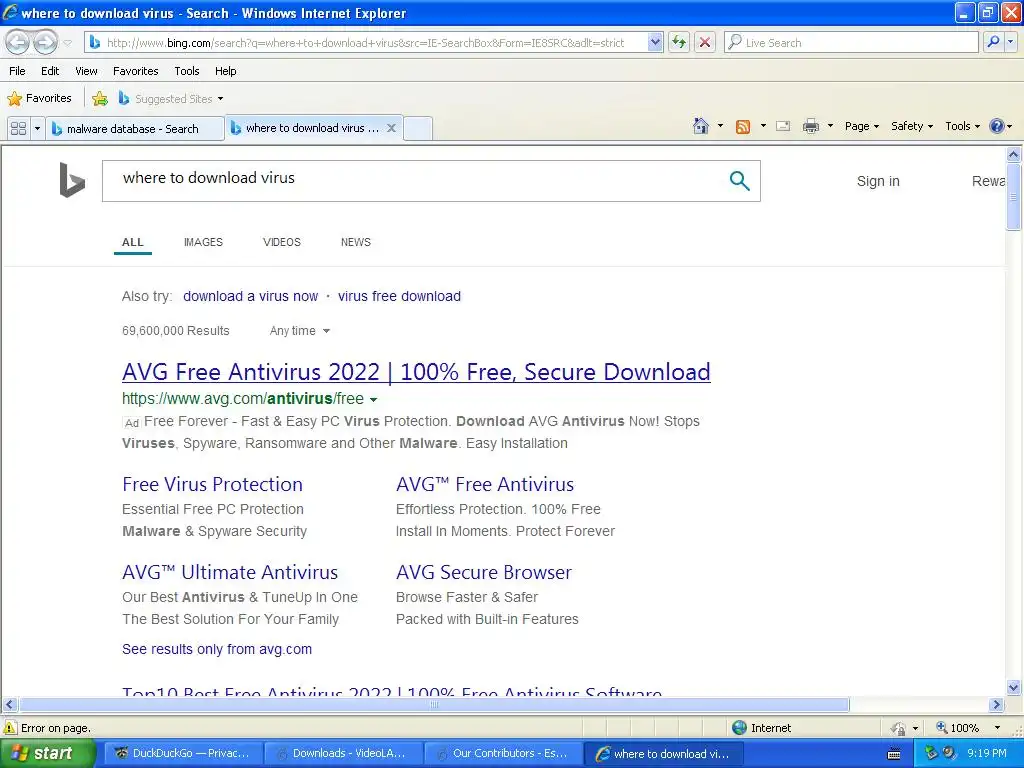Stop loading with the red X button

point(705,42)
